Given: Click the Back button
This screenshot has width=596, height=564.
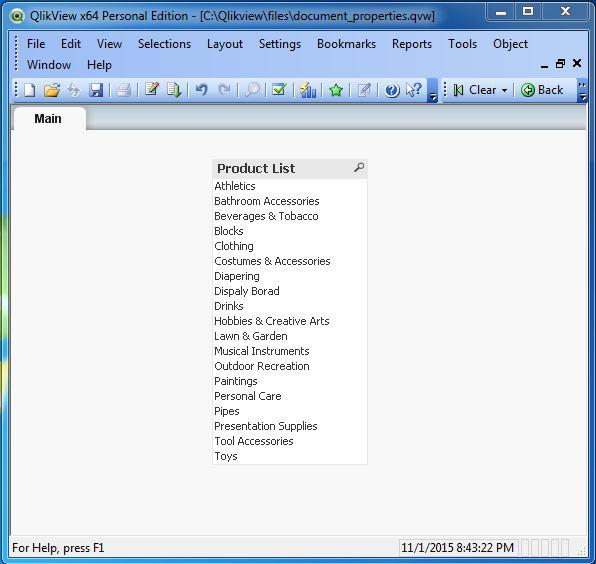Looking at the screenshot, I should pyautogui.click(x=542, y=90).
